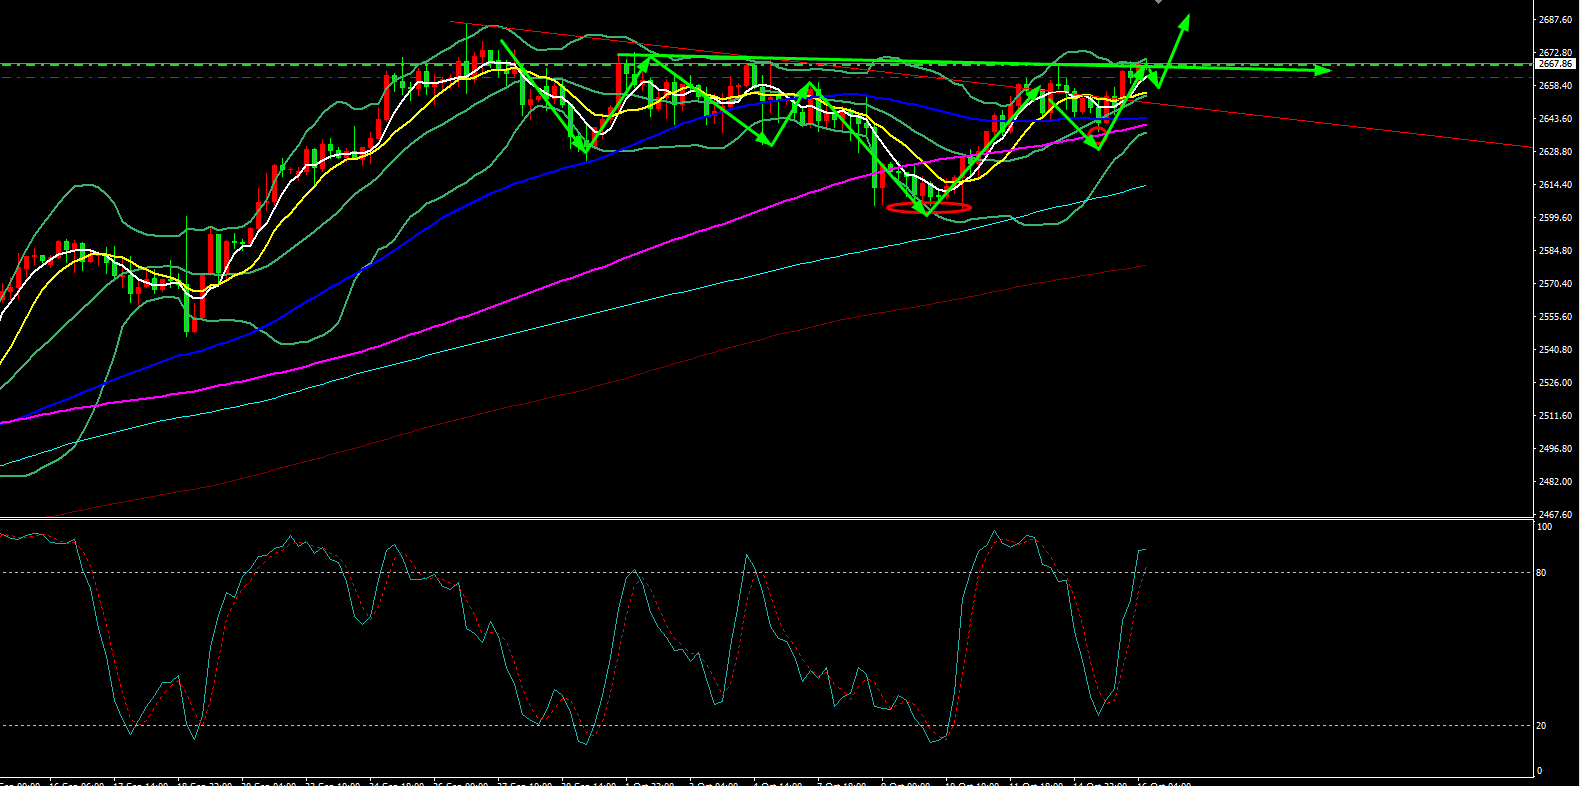Click the 2482.00 price axis label
The image size is (1581, 786).
(x=1554, y=482)
